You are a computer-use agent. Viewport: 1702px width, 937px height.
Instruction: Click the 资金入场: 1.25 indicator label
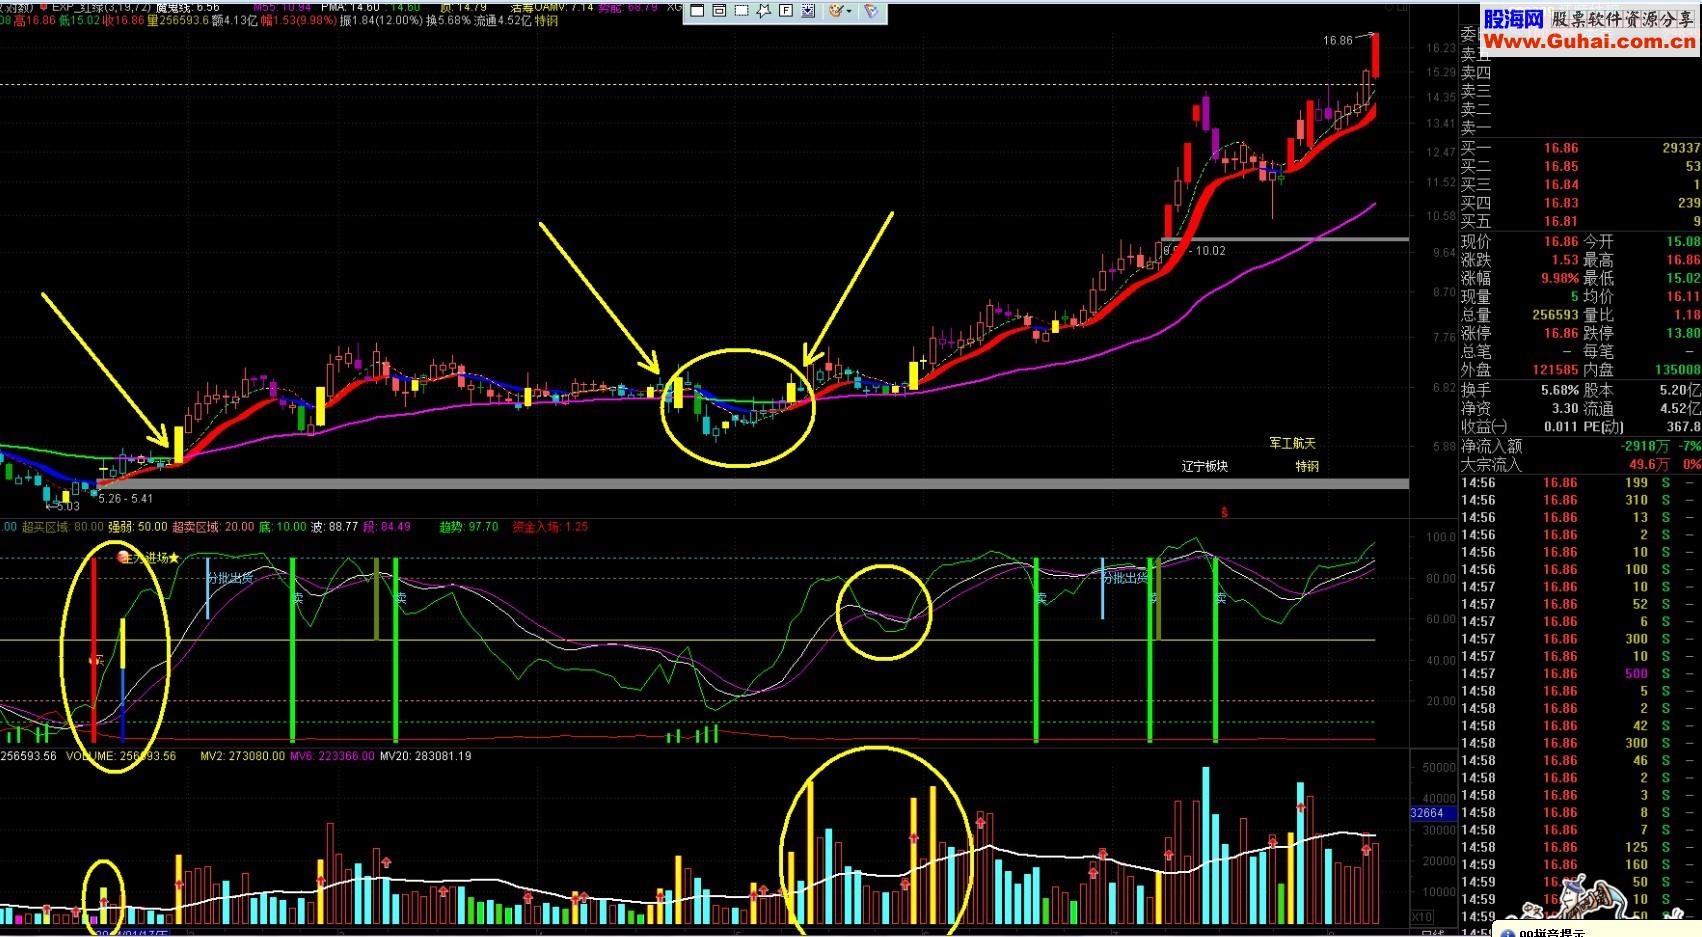[x=550, y=527]
